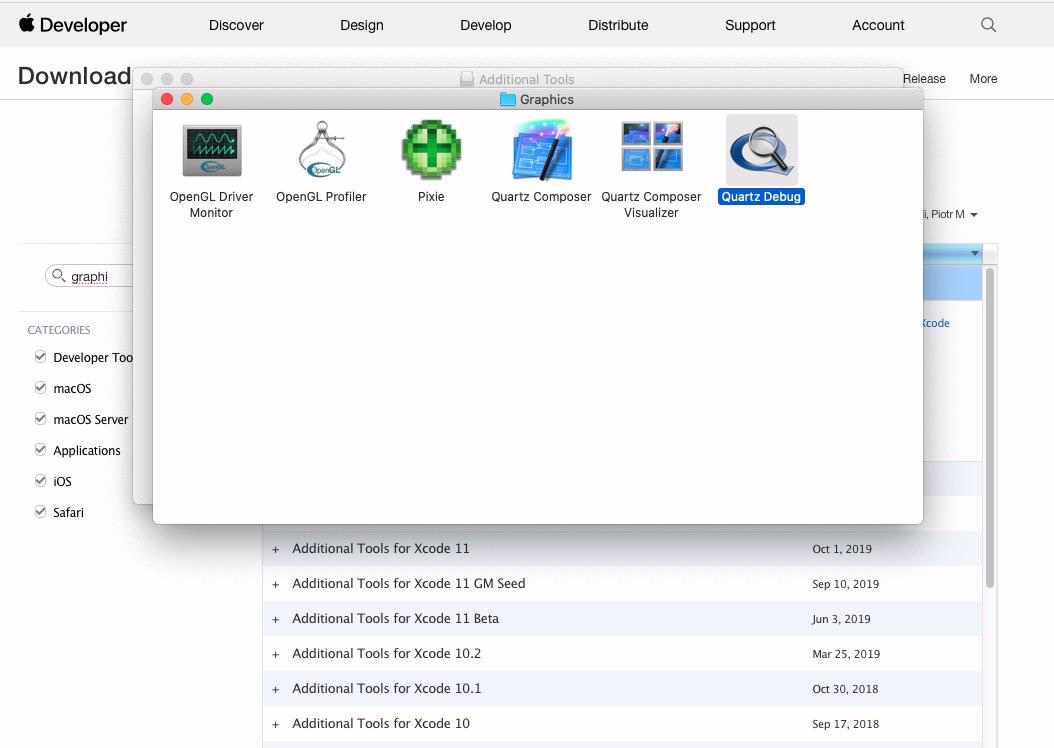Toggle the iOS category checkbox

(41, 481)
